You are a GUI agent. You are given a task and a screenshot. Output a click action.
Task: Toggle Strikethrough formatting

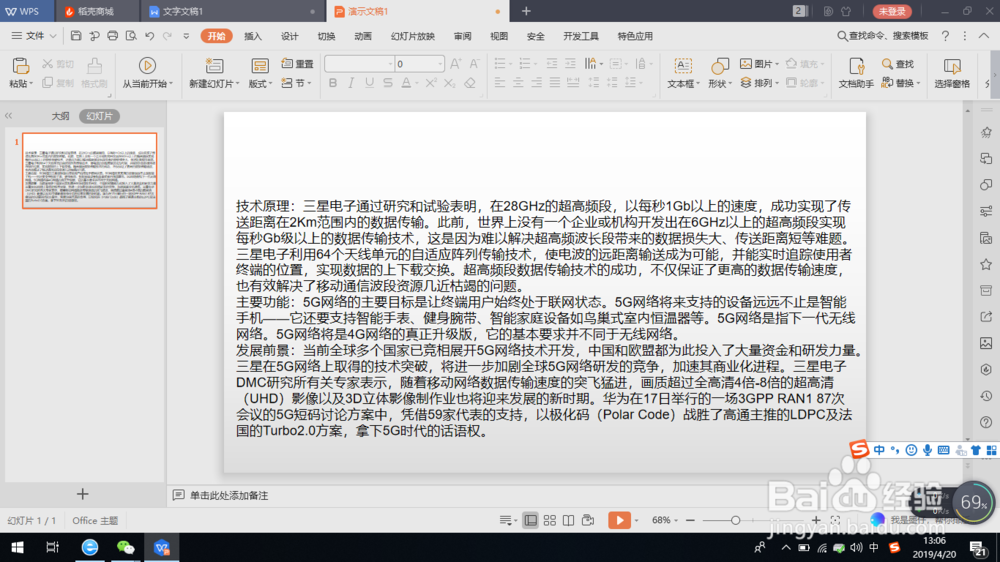(x=388, y=83)
